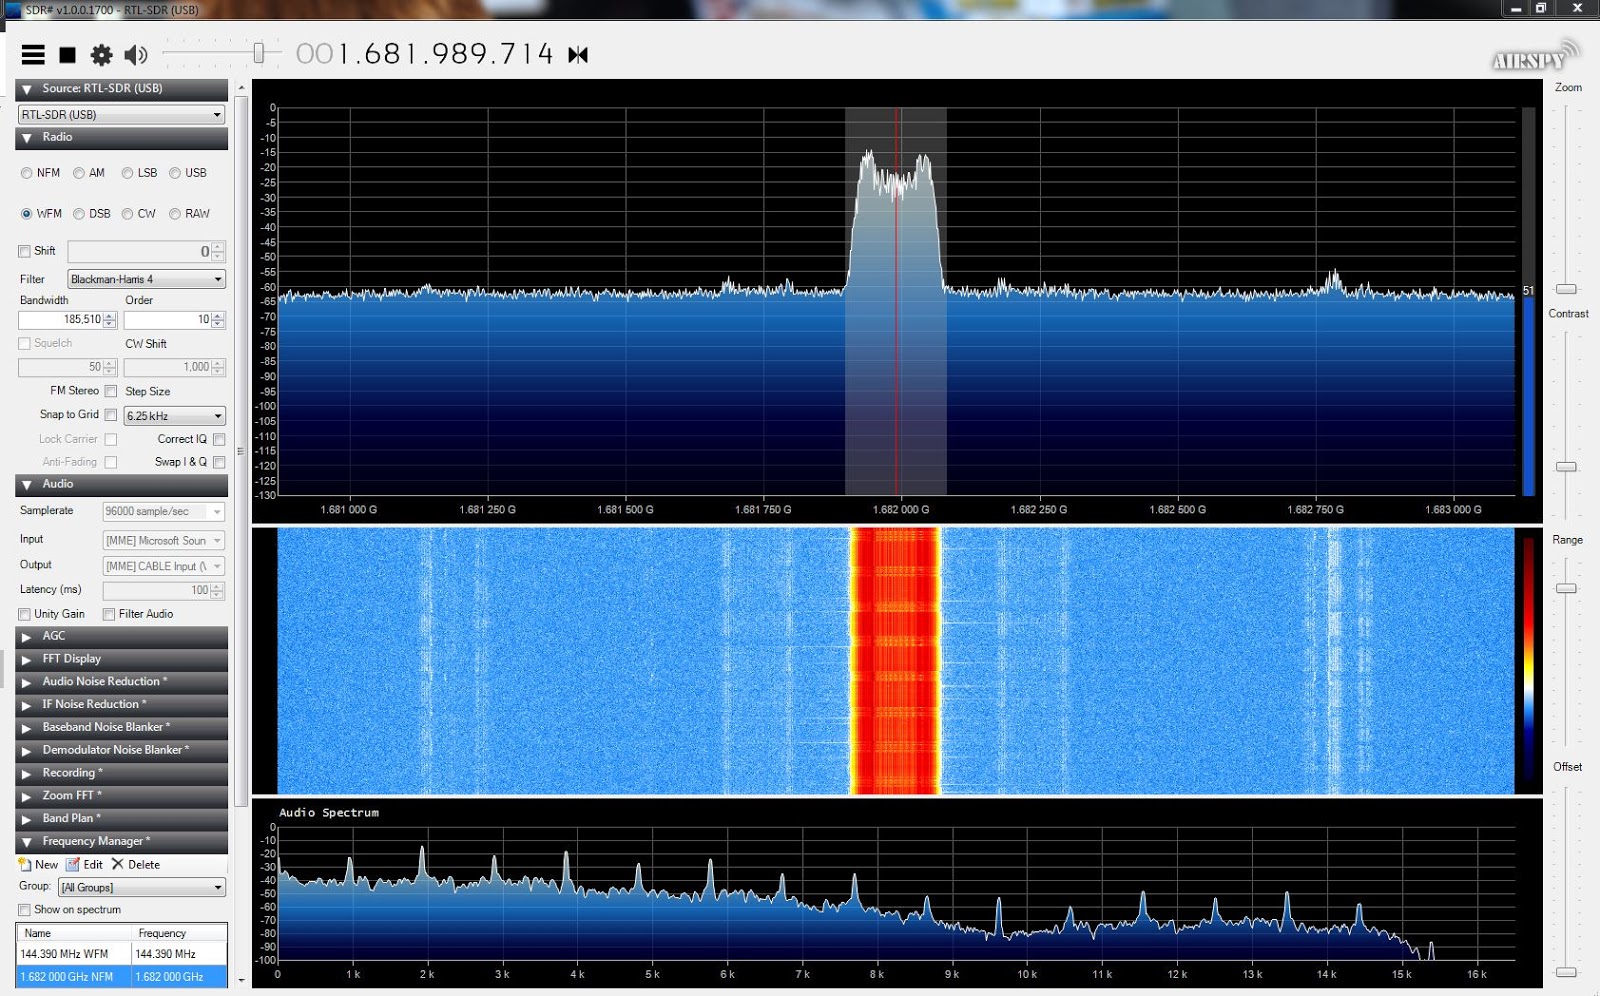Click the frequency step icon beside the tuned frequency
1600x996 pixels.
click(x=576, y=55)
